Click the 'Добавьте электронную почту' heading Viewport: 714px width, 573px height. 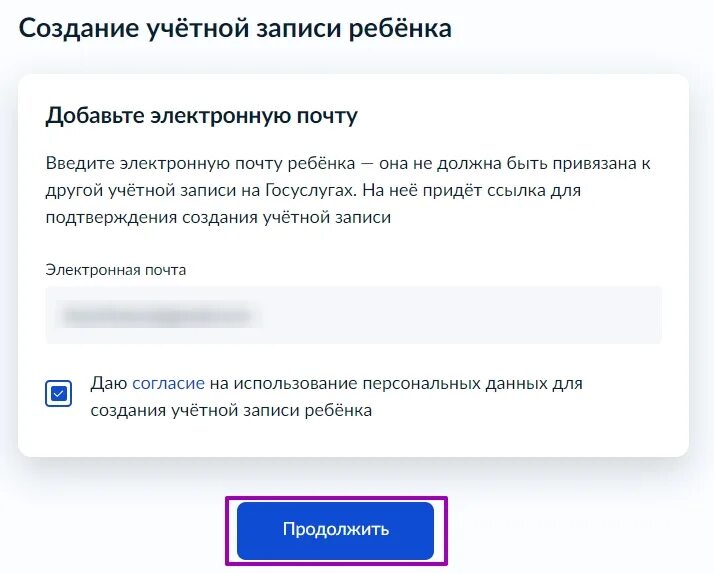click(x=202, y=115)
